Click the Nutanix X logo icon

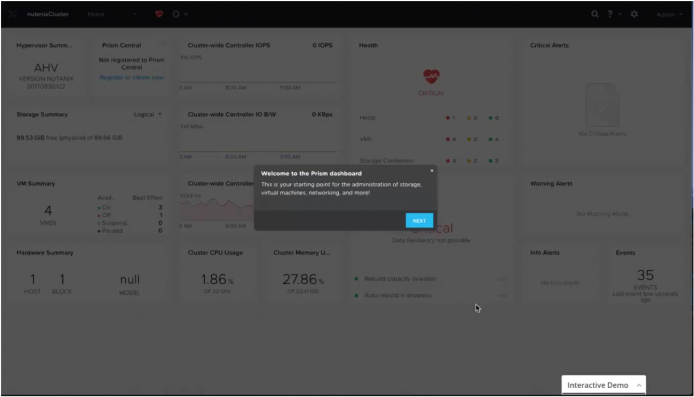[12, 14]
